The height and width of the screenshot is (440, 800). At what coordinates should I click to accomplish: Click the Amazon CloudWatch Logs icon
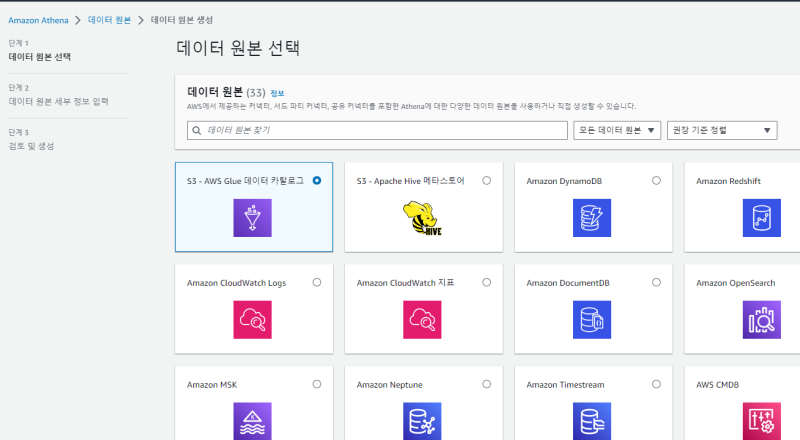(x=252, y=319)
